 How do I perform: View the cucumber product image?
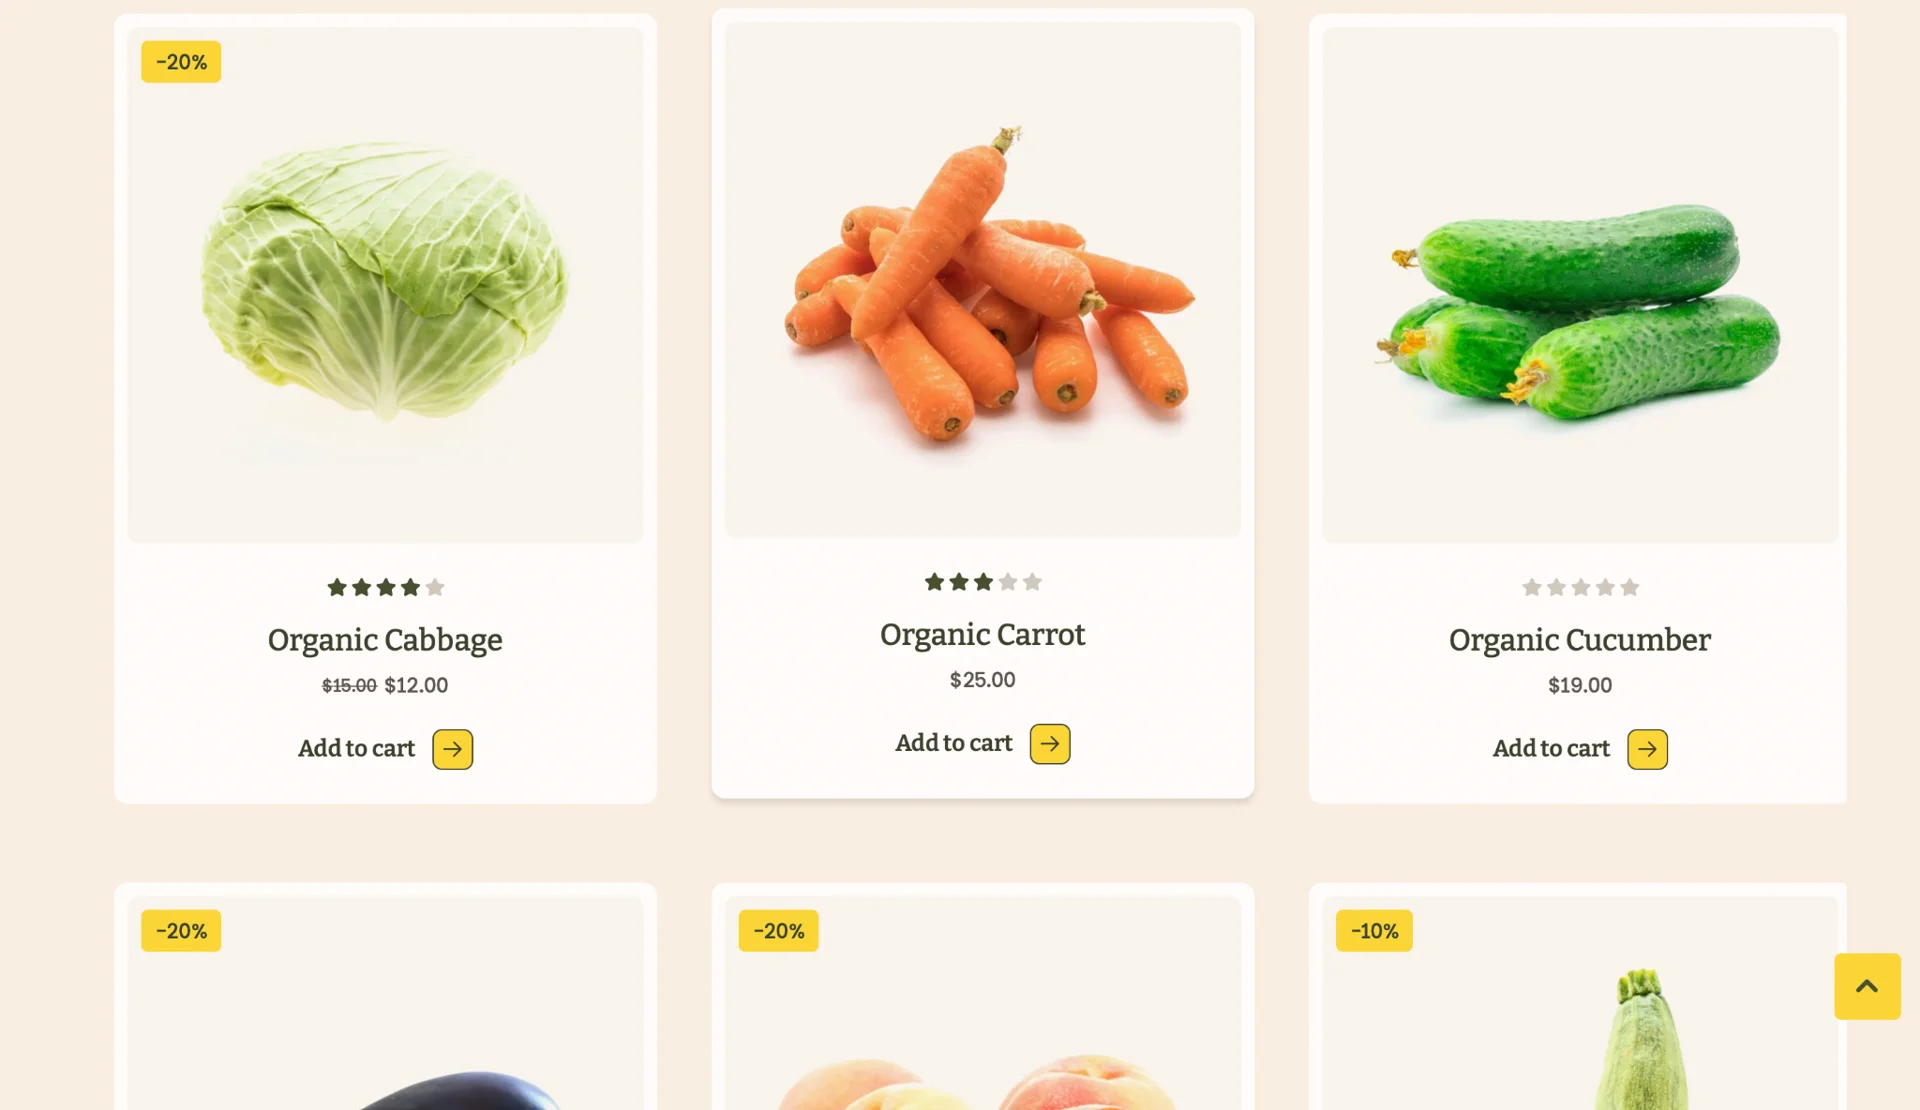click(1580, 285)
